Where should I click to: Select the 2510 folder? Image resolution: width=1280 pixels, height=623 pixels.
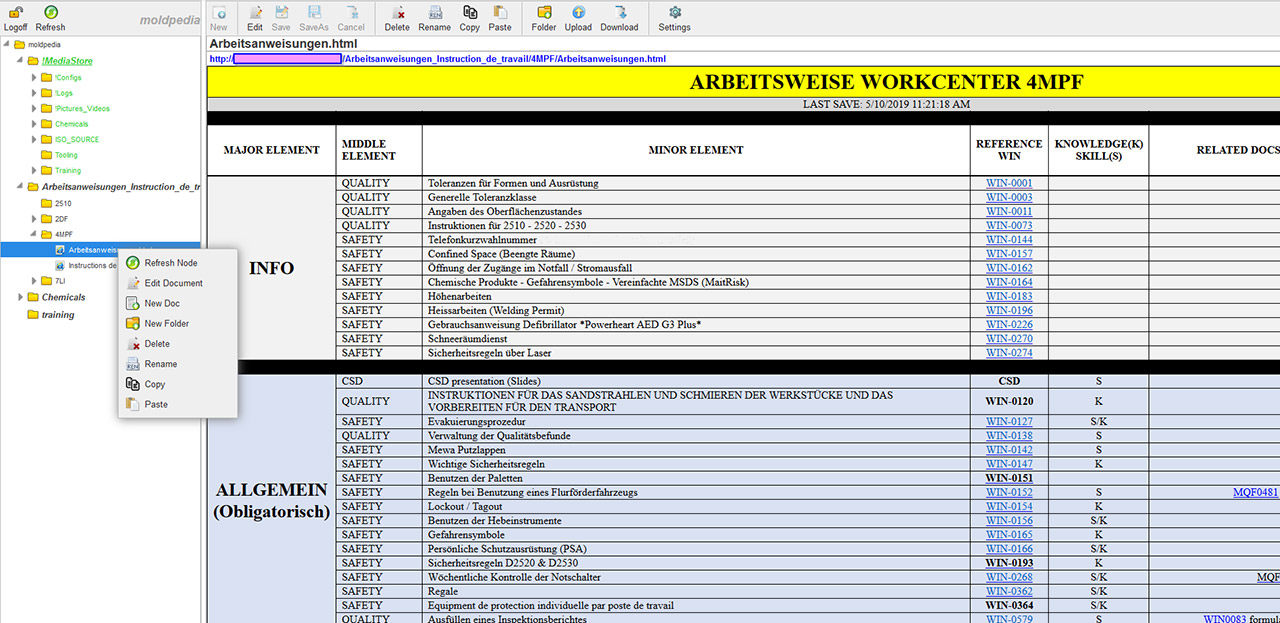point(63,203)
